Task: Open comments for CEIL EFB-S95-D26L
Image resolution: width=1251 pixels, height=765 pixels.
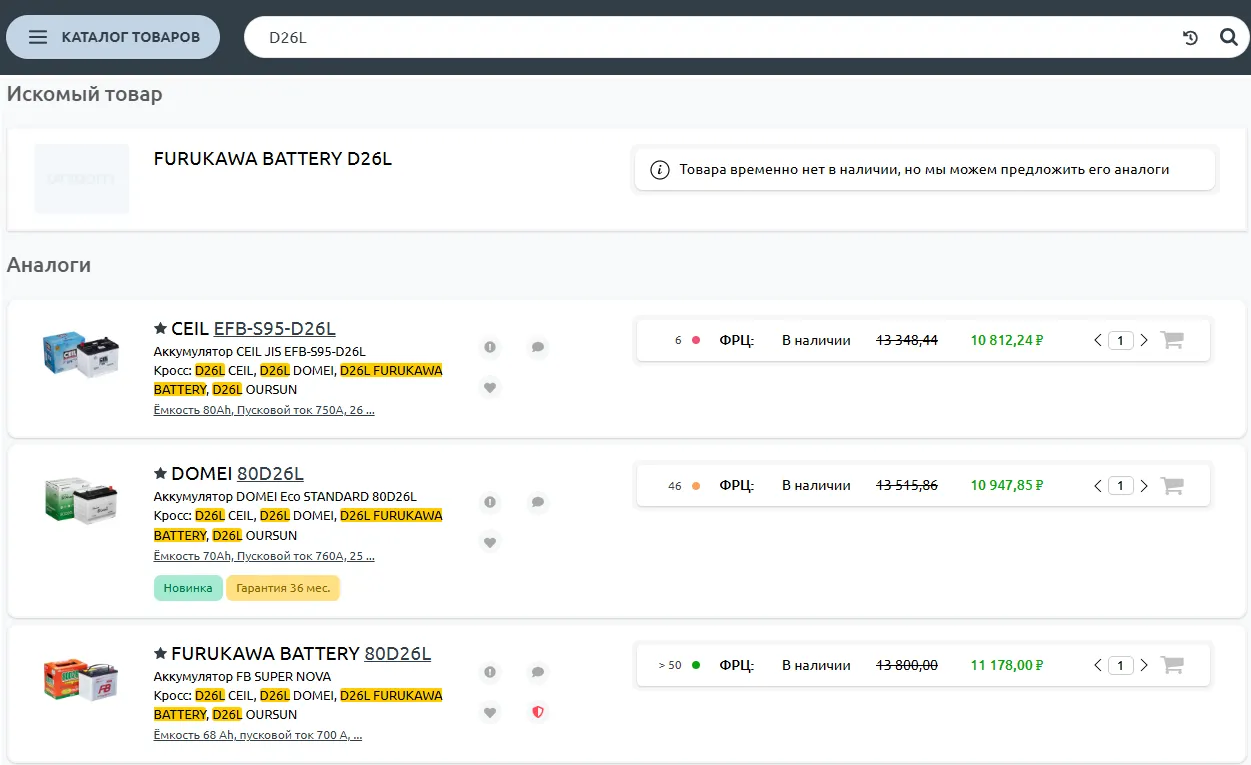Action: click(x=538, y=347)
